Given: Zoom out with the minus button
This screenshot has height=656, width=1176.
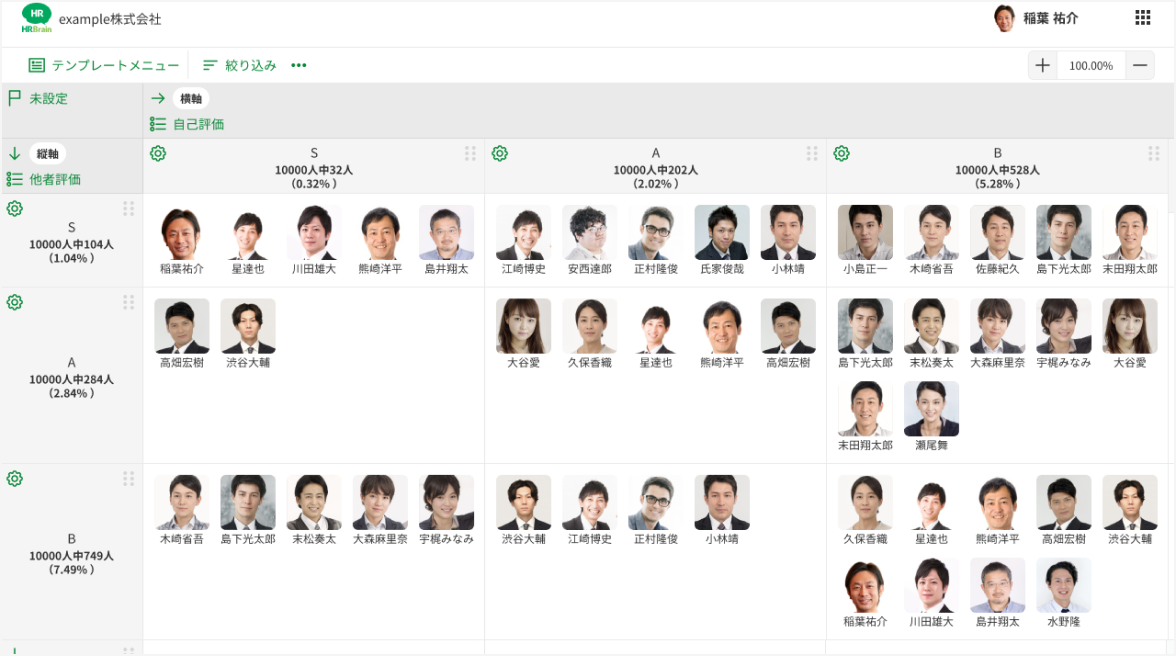Looking at the screenshot, I should 1140,66.
